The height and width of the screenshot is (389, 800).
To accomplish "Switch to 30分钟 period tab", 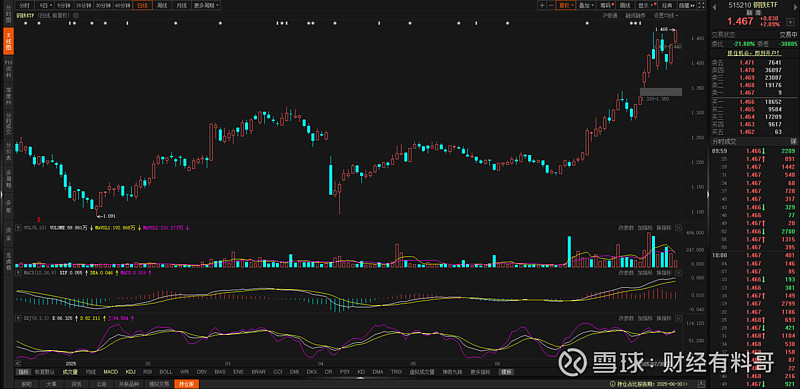I will 103,5.
